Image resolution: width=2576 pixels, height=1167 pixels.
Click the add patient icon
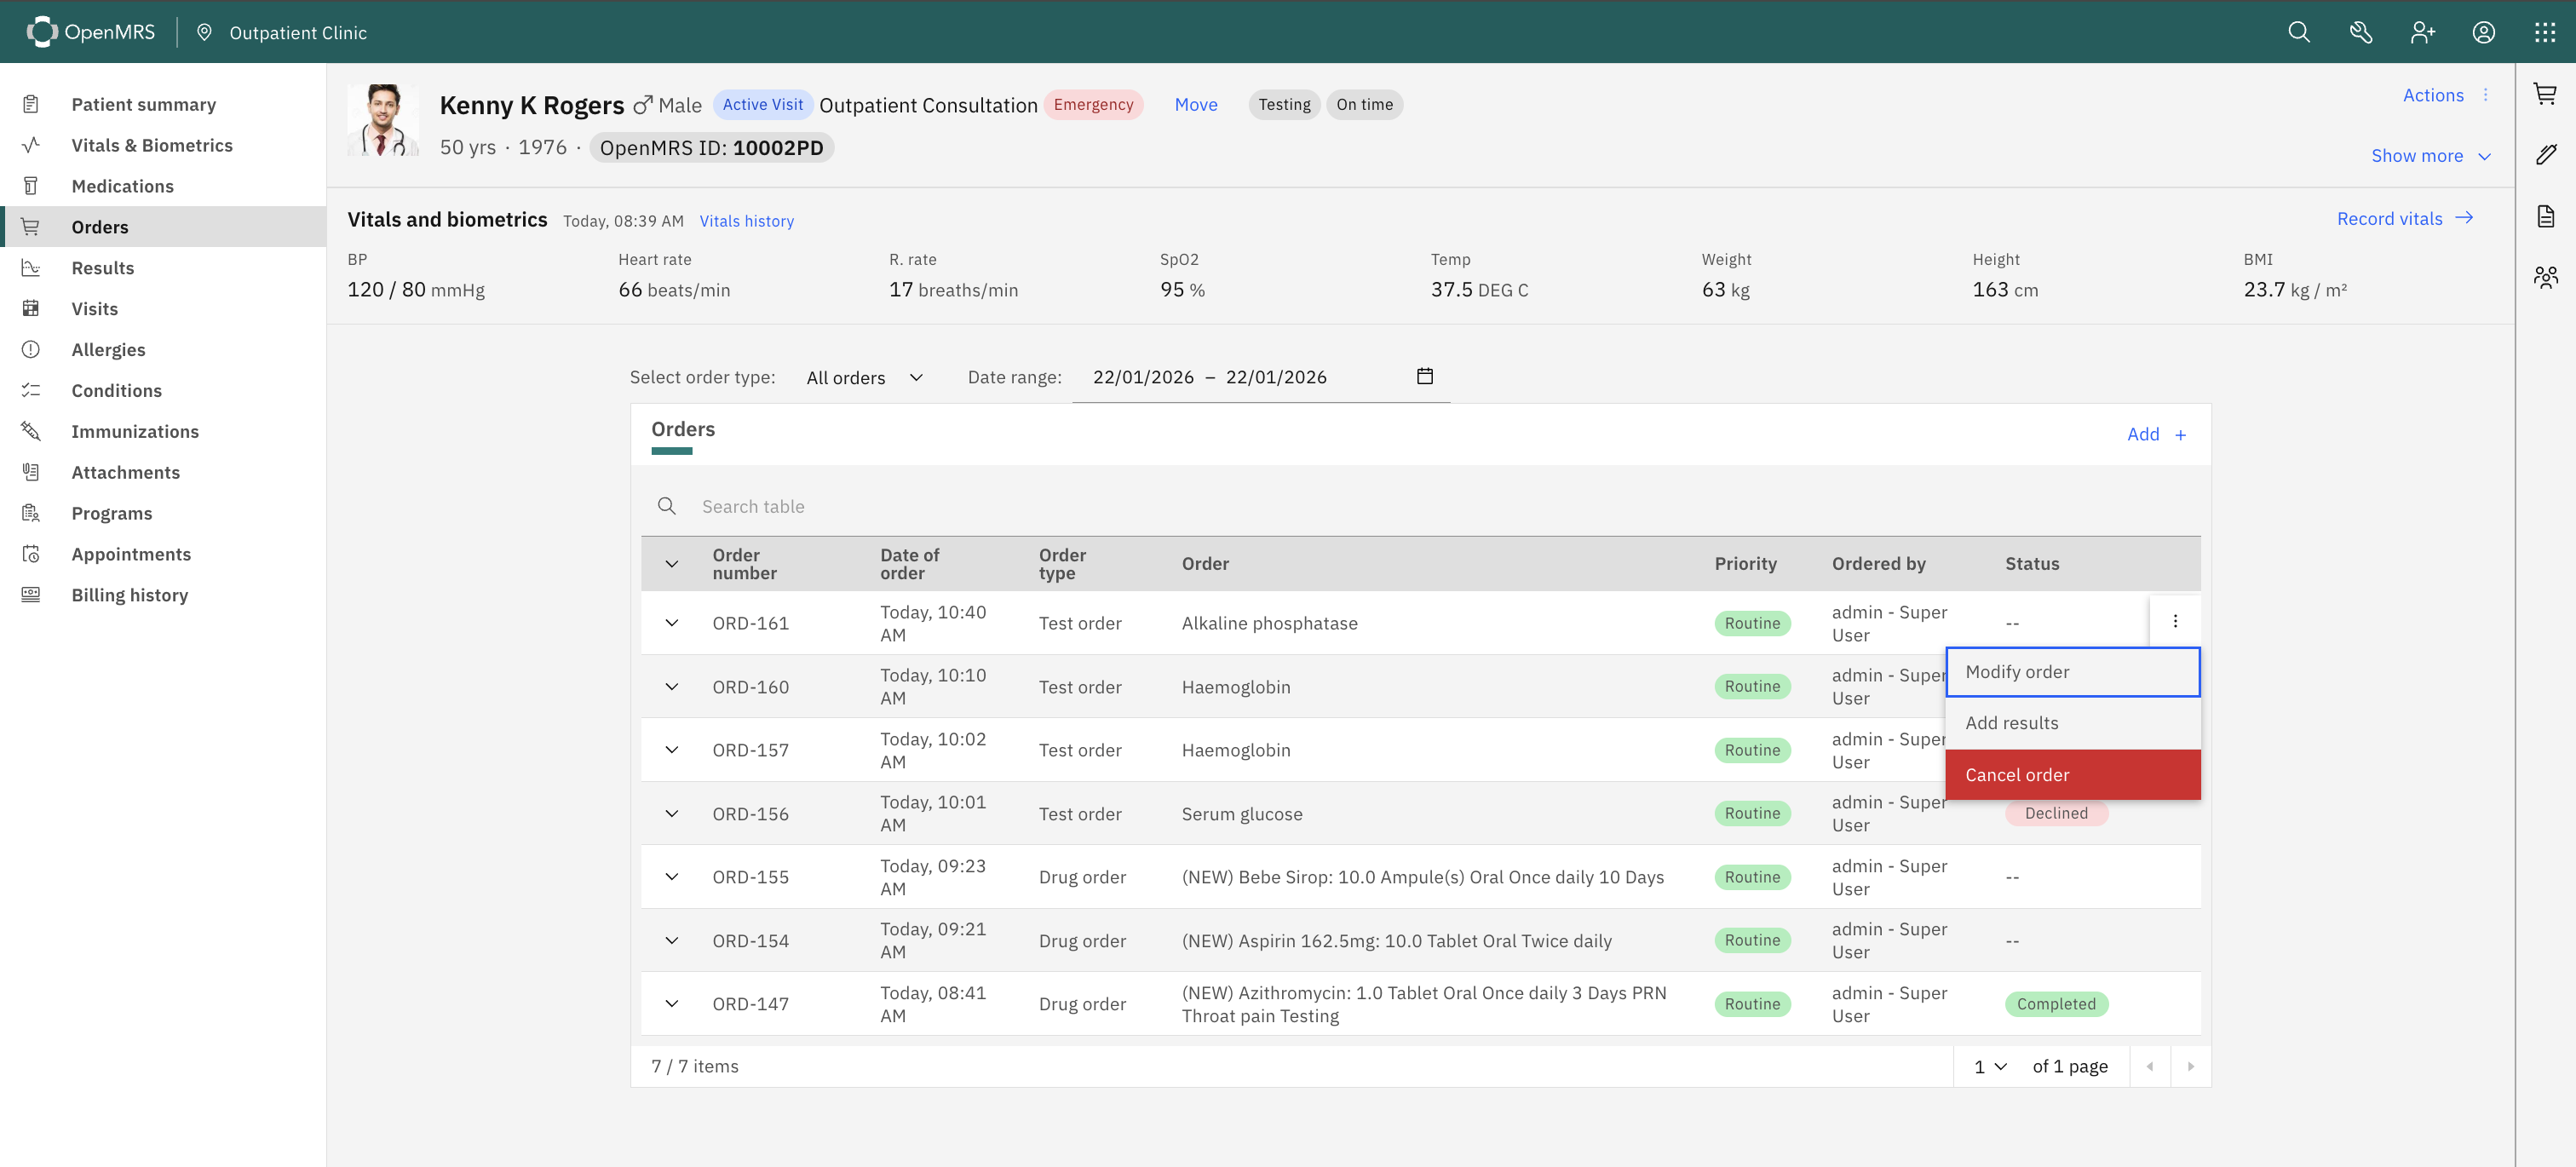point(2421,32)
